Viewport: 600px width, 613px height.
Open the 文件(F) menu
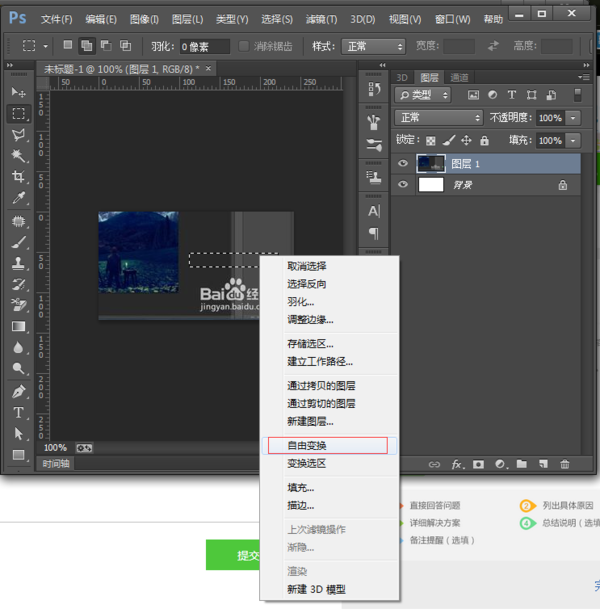pos(57,19)
